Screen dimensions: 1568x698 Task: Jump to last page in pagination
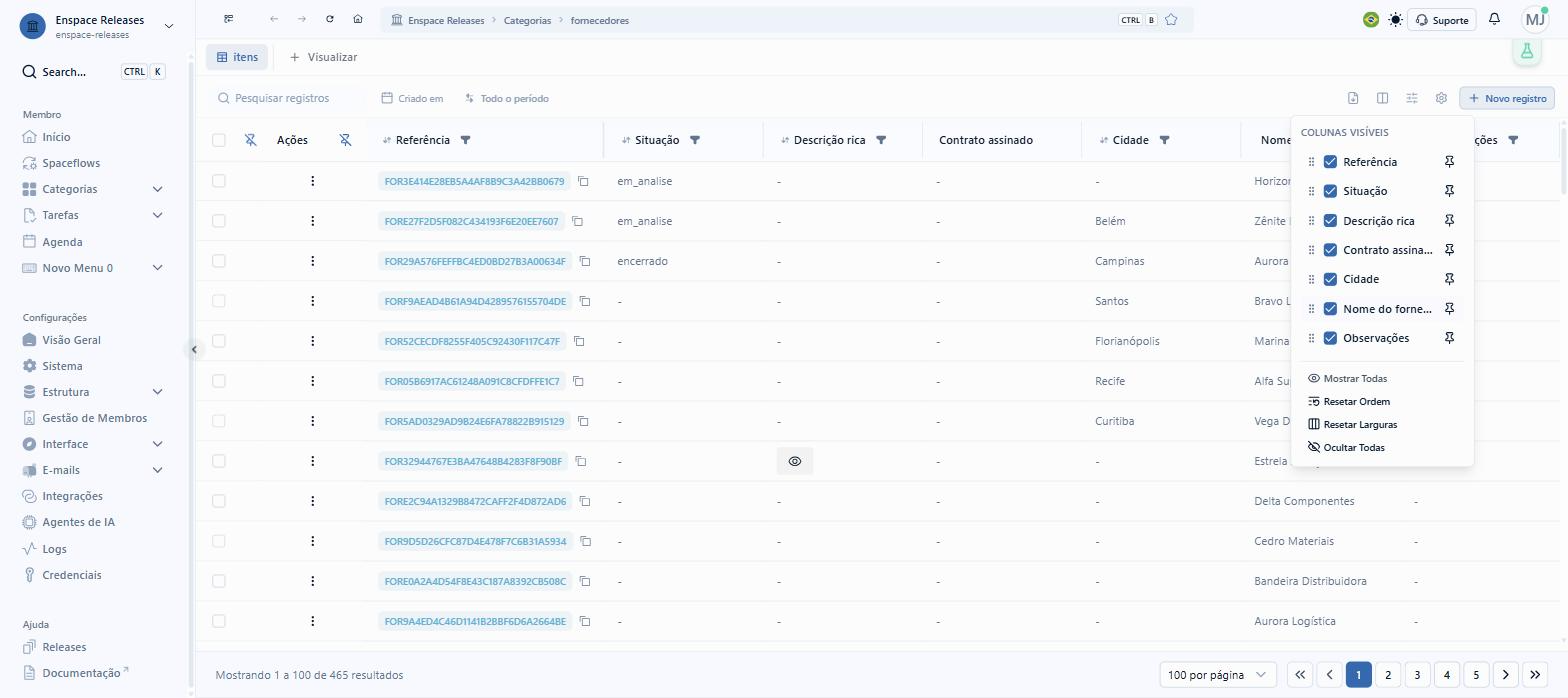(1535, 675)
